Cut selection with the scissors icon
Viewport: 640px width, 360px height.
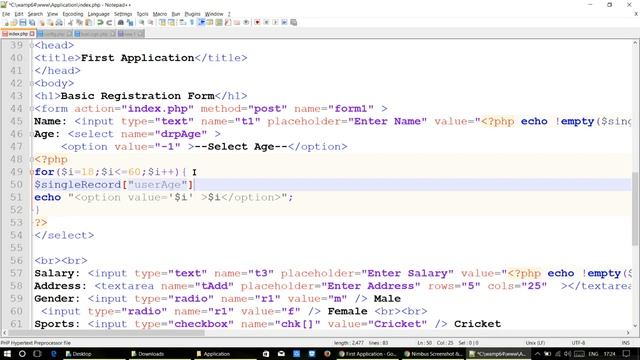pos(70,22)
